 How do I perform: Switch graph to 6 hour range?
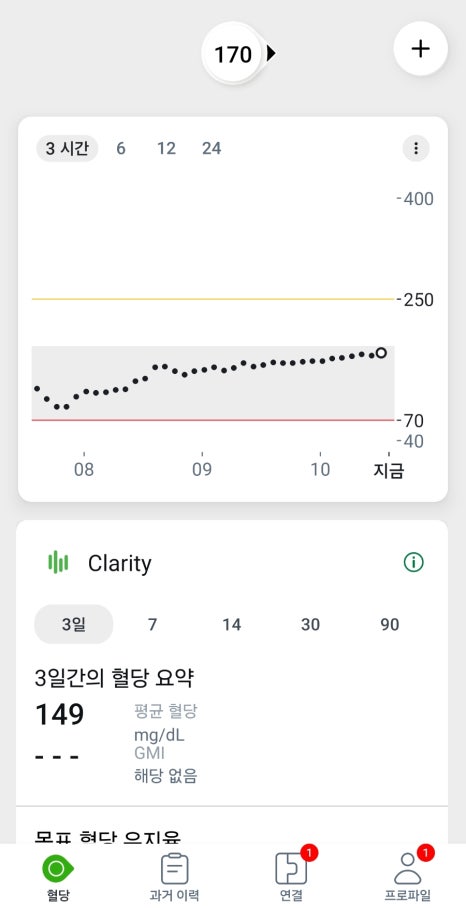pos(120,149)
